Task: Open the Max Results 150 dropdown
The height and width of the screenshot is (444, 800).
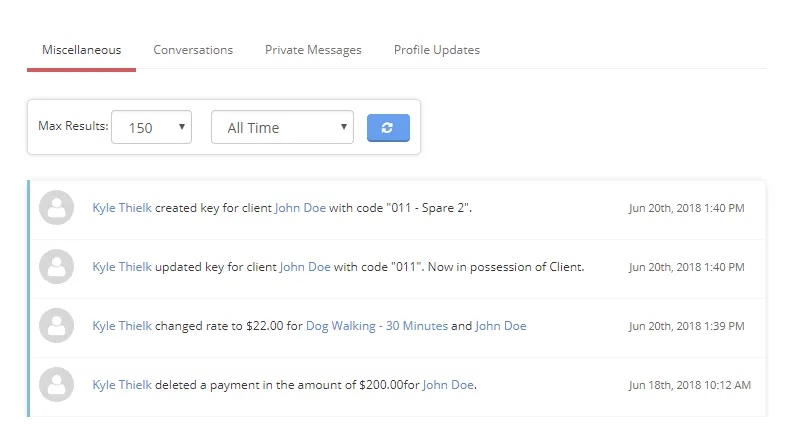Action: (x=152, y=127)
